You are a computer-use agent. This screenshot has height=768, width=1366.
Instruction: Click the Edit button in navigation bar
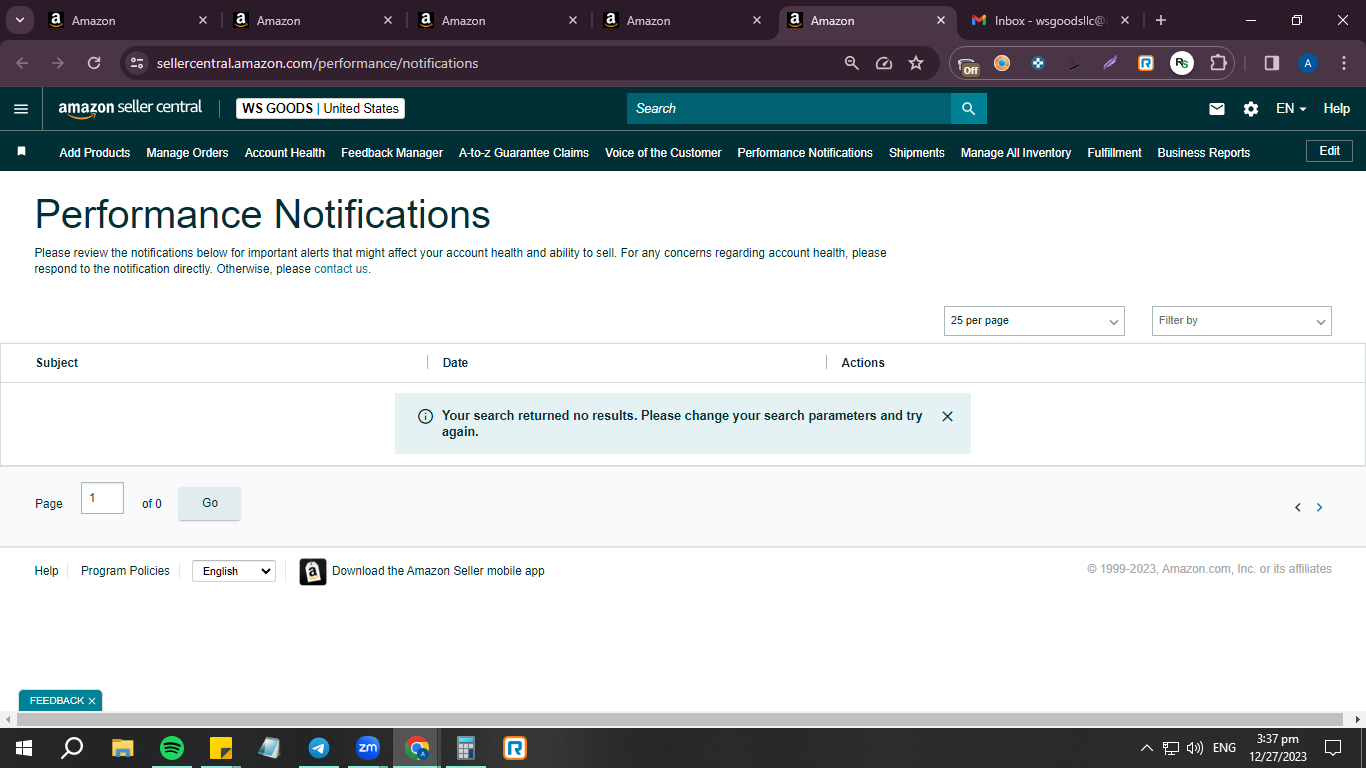pyautogui.click(x=1330, y=151)
